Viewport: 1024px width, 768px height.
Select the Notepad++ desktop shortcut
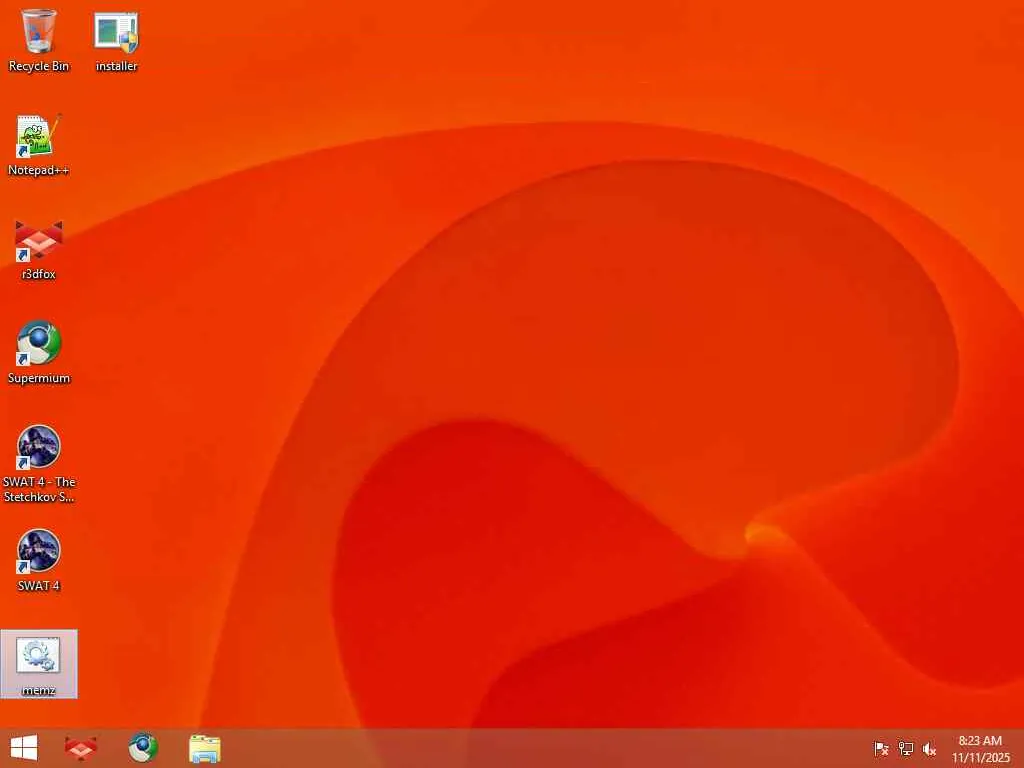click(39, 145)
